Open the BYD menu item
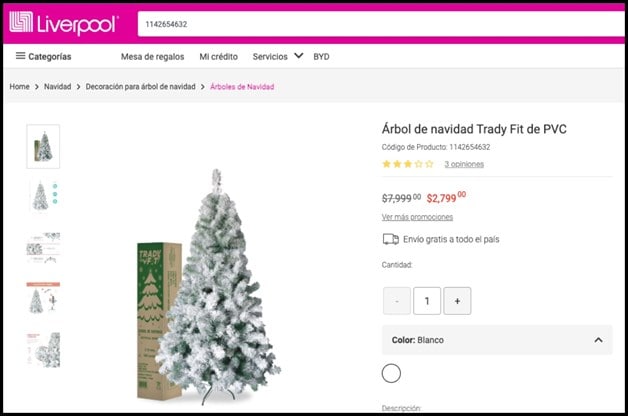 [321, 56]
